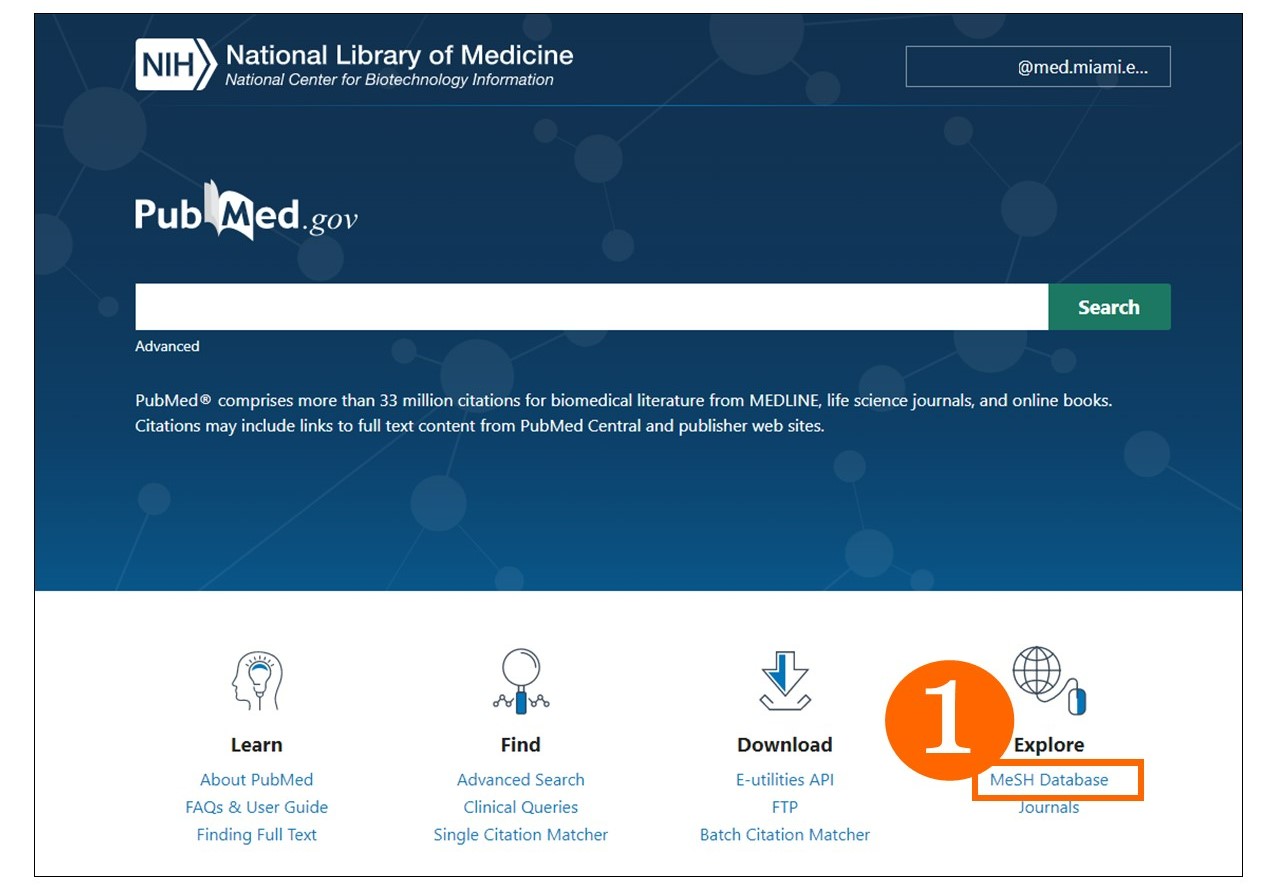The width and height of the screenshot is (1275, 886).
Task: Click the Download arrow icon
Action: point(784,678)
